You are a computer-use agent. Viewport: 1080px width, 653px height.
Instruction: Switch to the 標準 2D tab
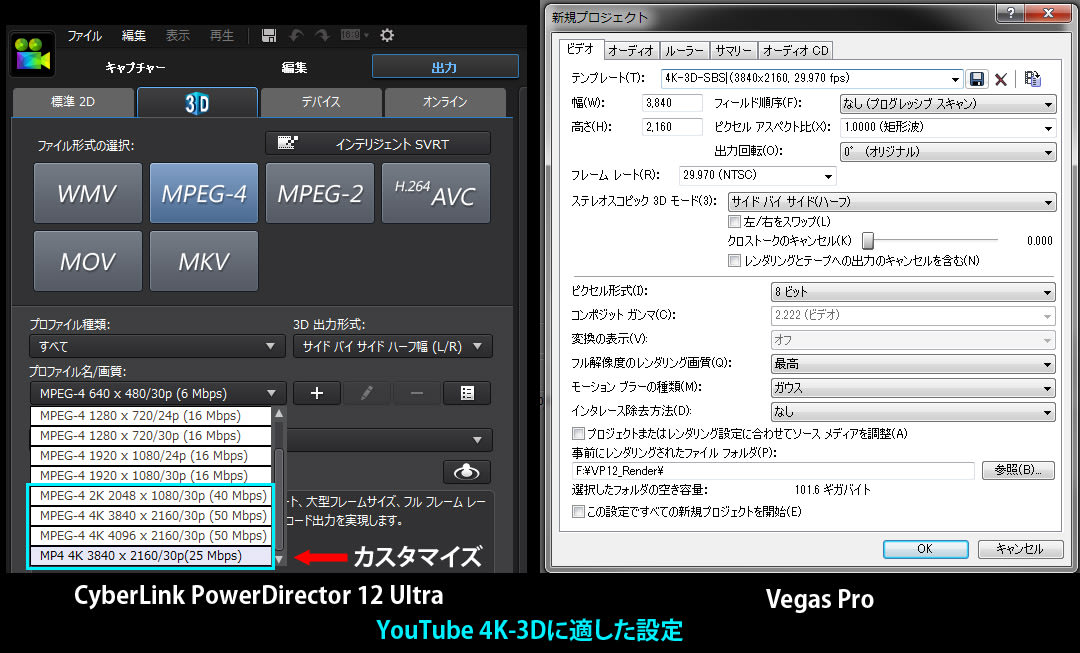click(x=73, y=102)
